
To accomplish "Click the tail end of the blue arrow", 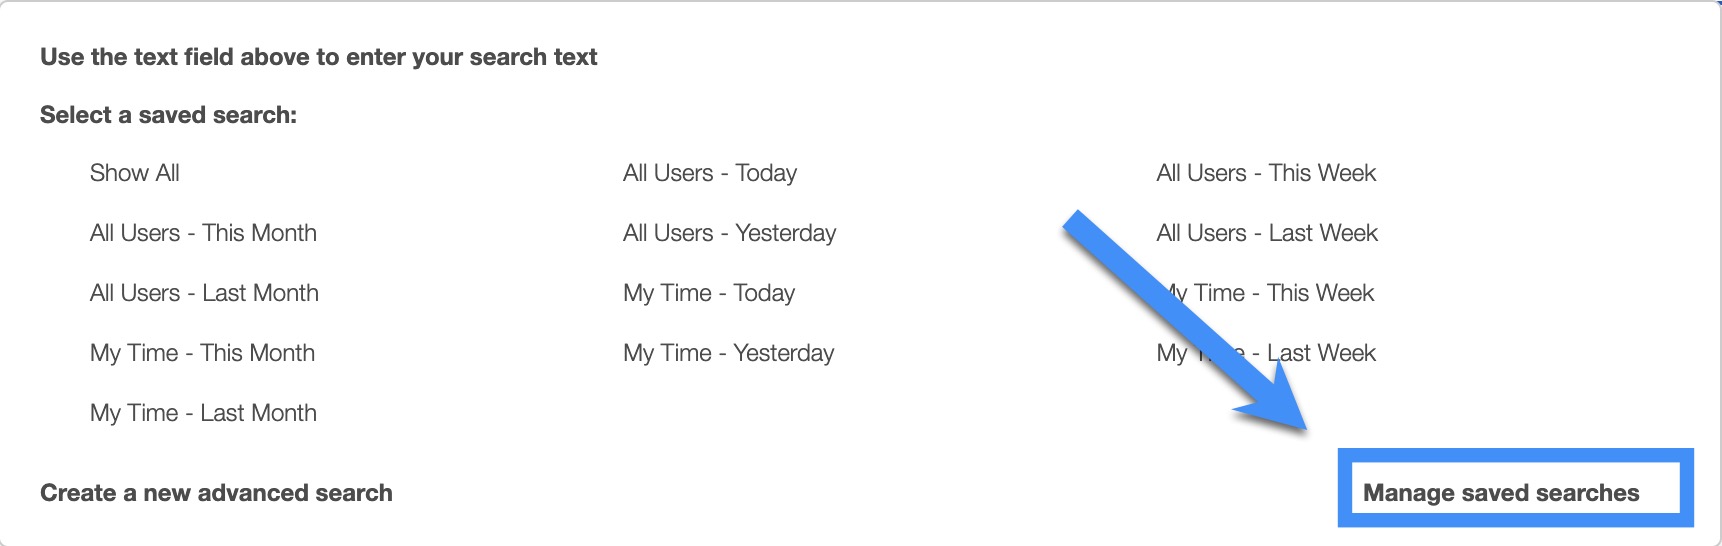I will pos(1076,224).
